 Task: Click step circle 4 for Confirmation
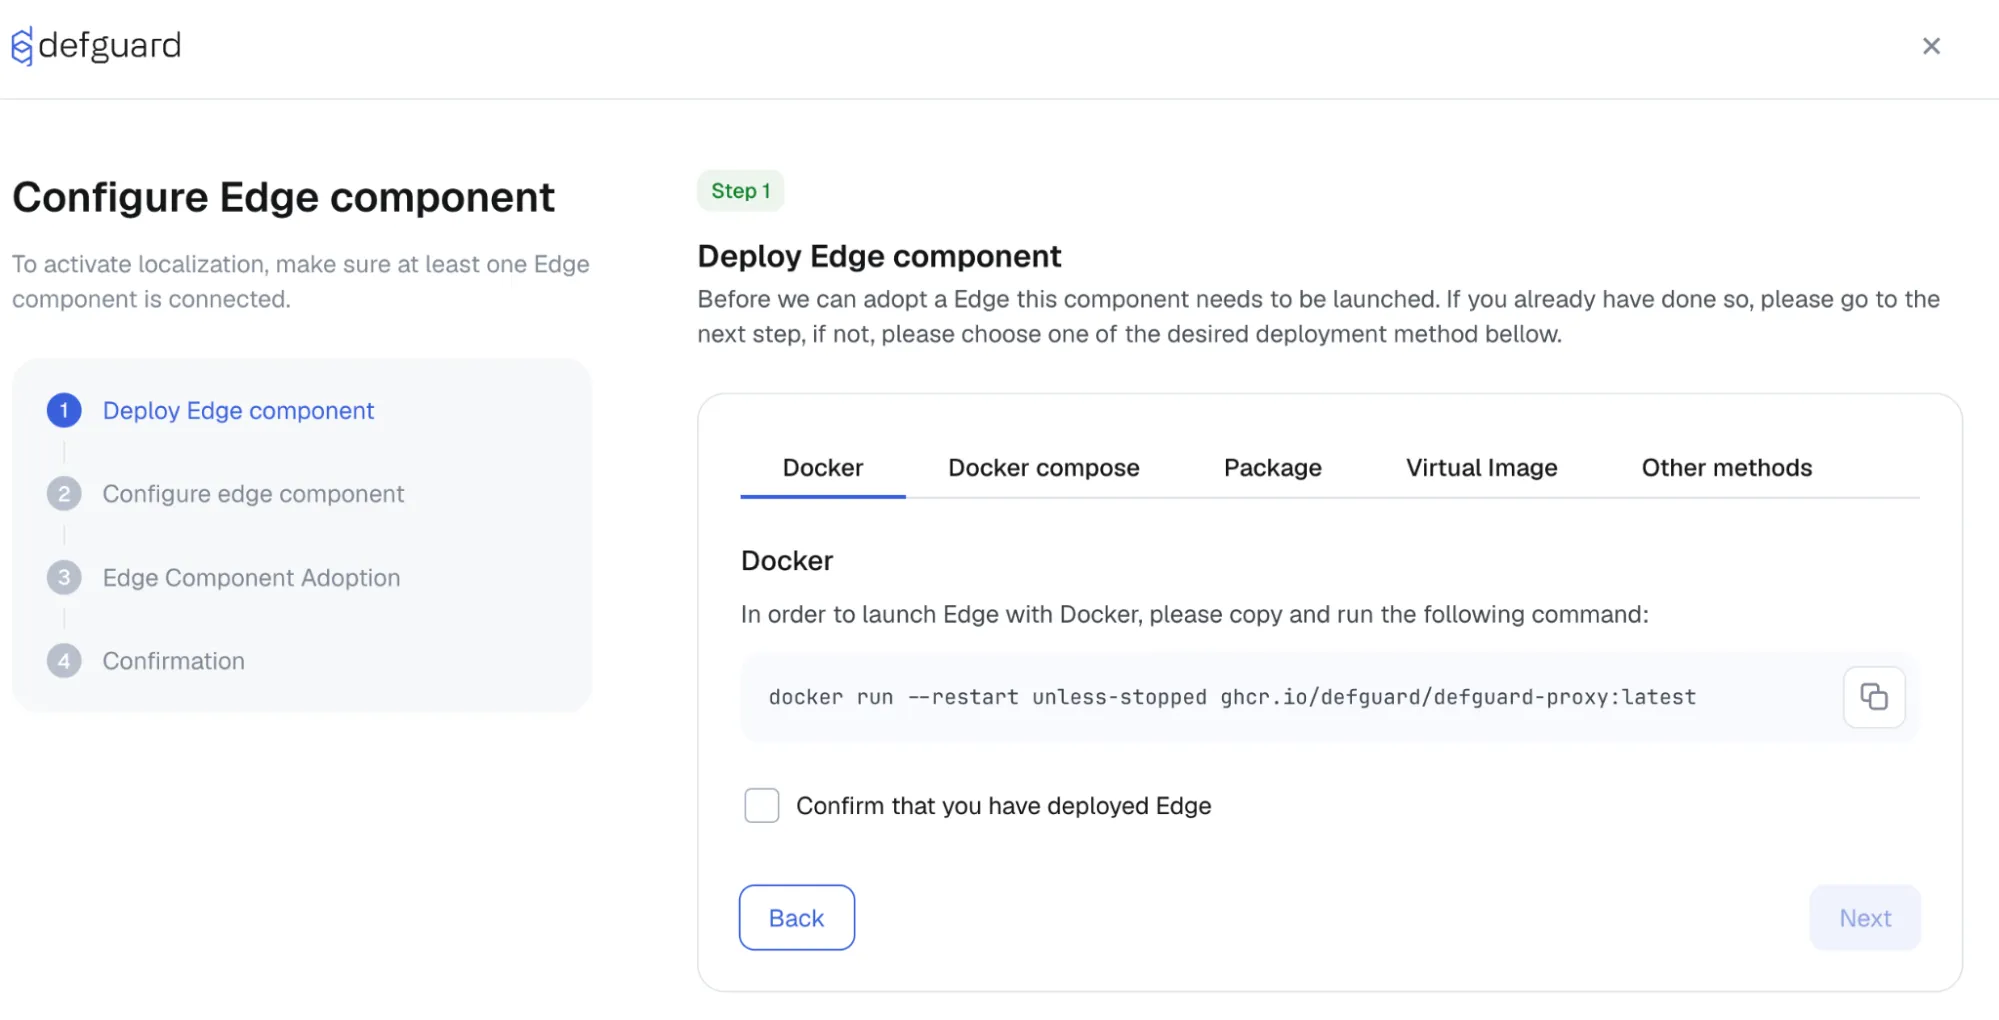point(63,660)
